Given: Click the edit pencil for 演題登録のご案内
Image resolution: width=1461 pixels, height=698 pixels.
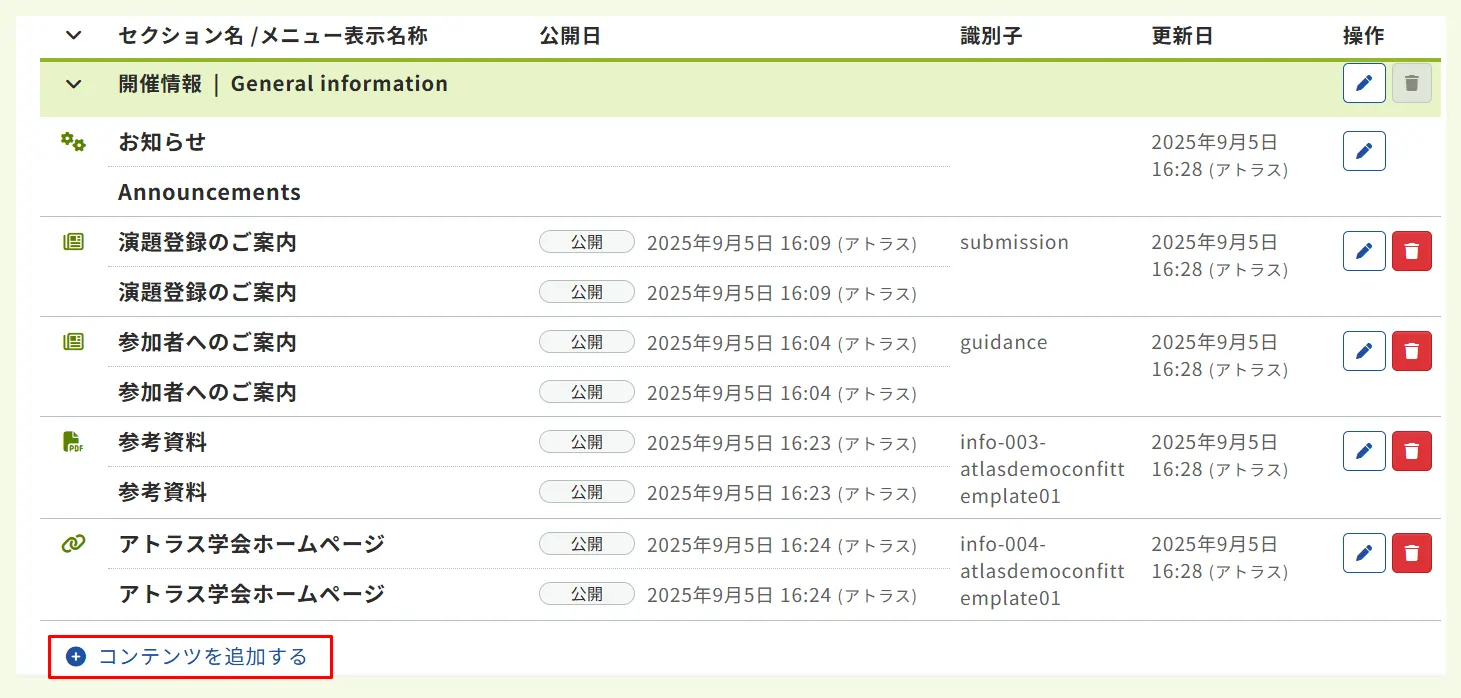Looking at the screenshot, I should click(x=1363, y=250).
